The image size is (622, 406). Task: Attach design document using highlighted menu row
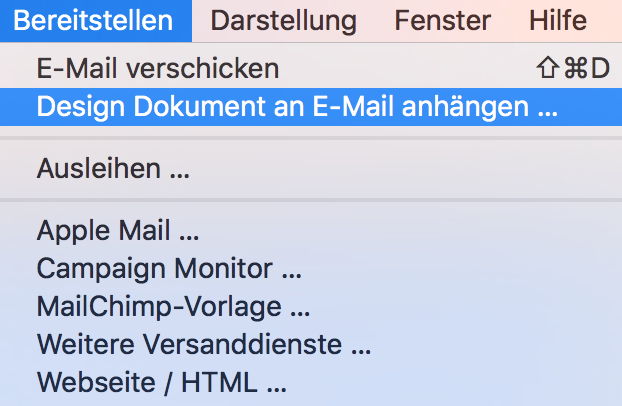click(311, 107)
